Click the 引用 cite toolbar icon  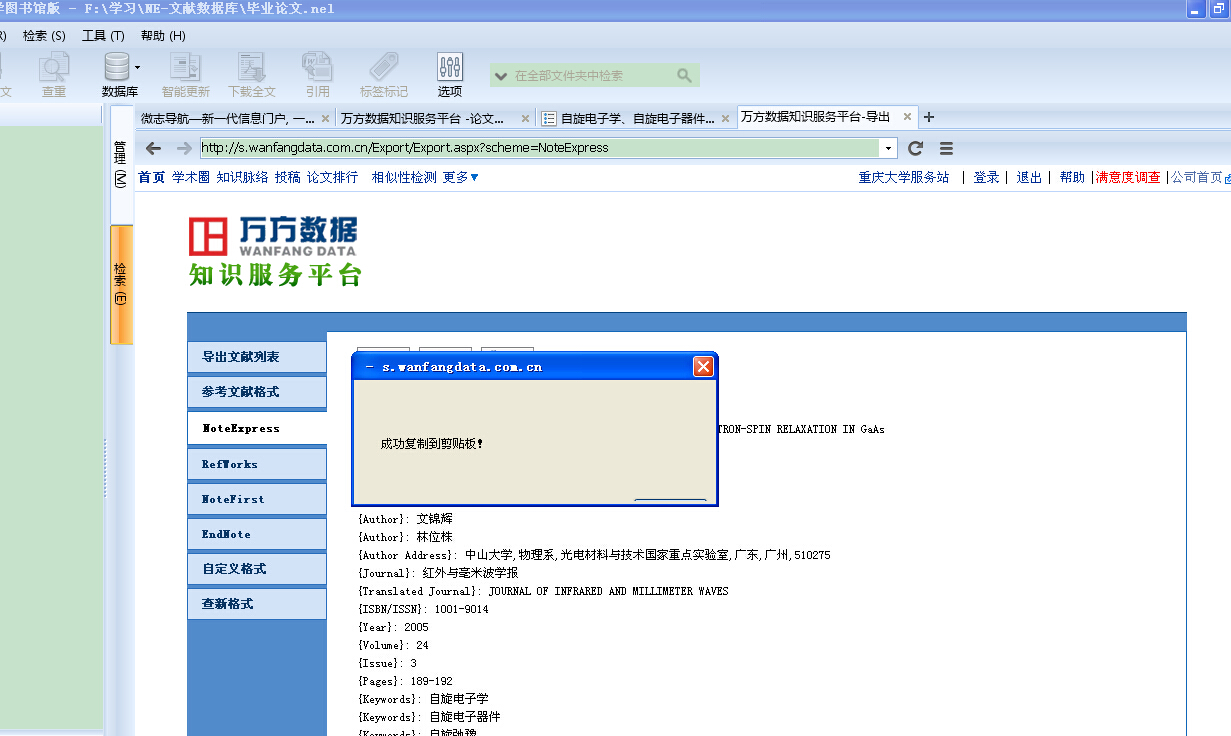pyautogui.click(x=318, y=75)
